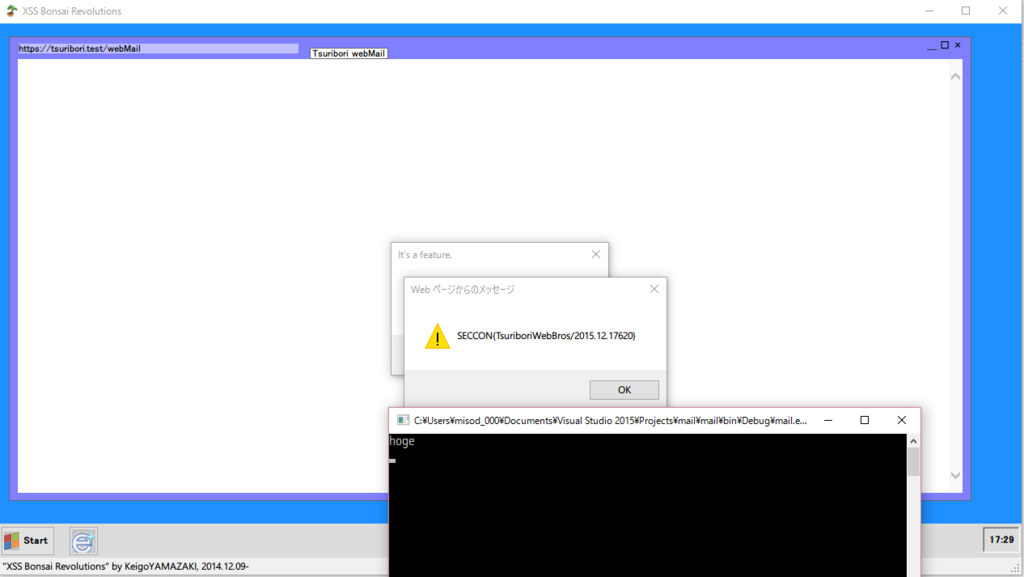
Task: Minimize the XSS Bonsai Revolutions window
Action: [929, 11]
